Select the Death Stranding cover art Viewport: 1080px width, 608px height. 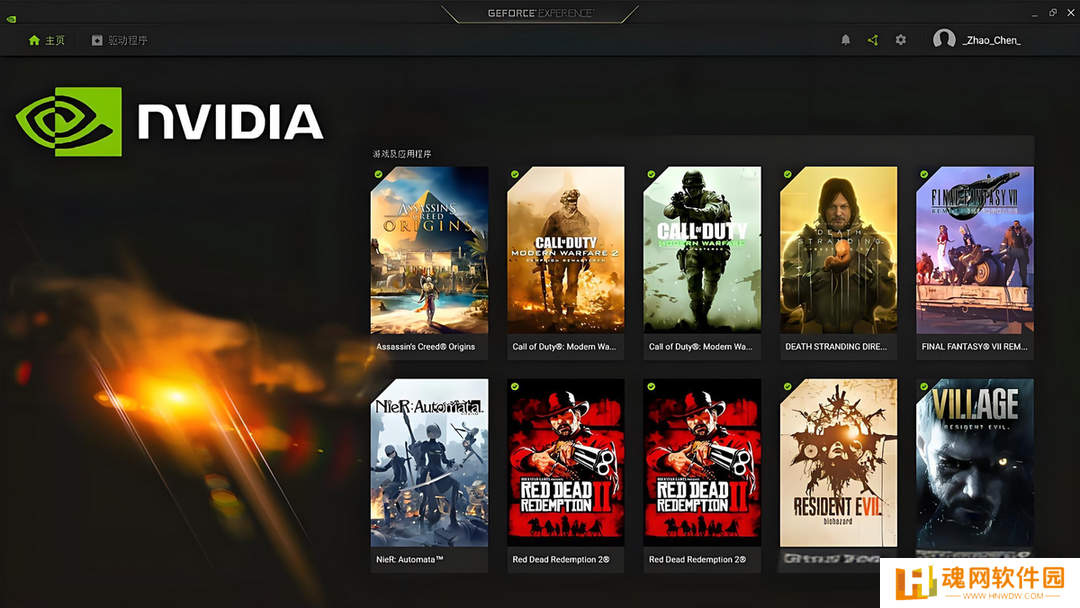tap(838, 250)
